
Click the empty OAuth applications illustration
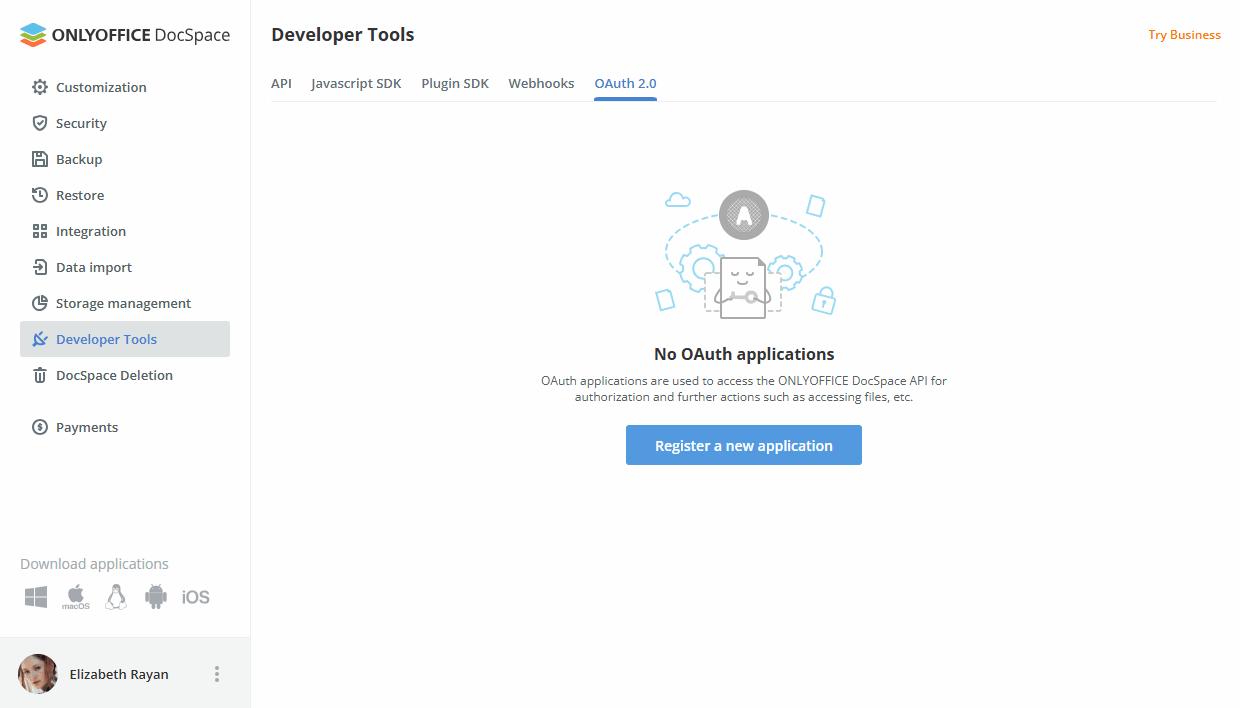(x=744, y=255)
